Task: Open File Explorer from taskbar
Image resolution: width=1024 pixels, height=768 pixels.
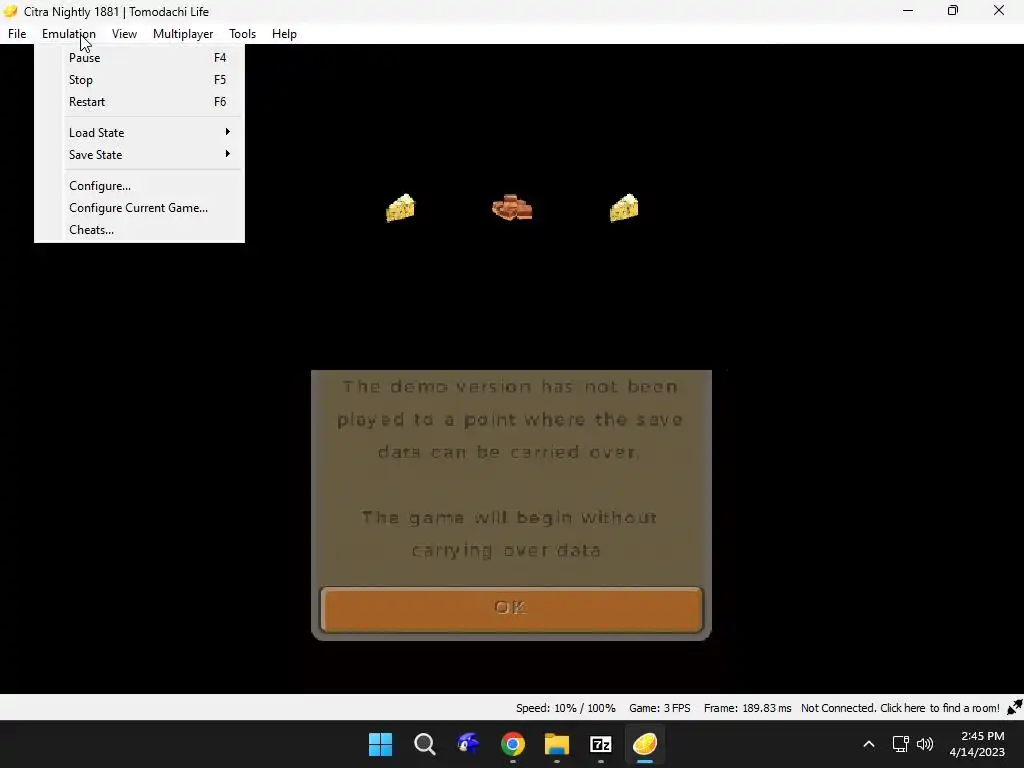Action: coord(557,744)
